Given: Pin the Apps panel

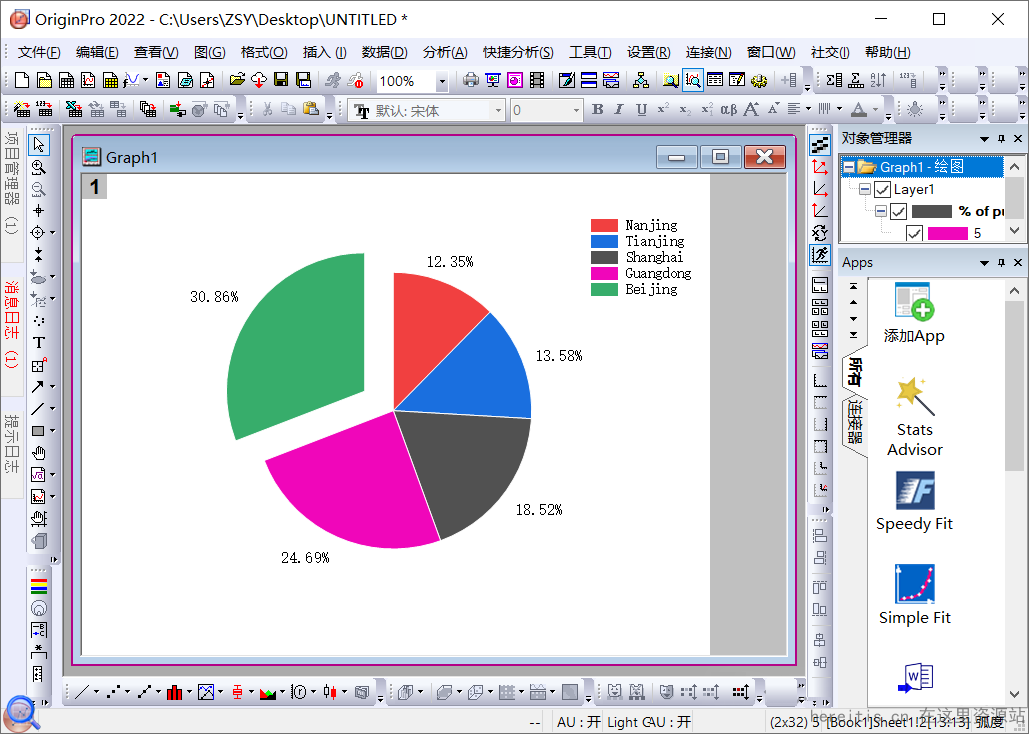Looking at the screenshot, I should pos(1001,263).
